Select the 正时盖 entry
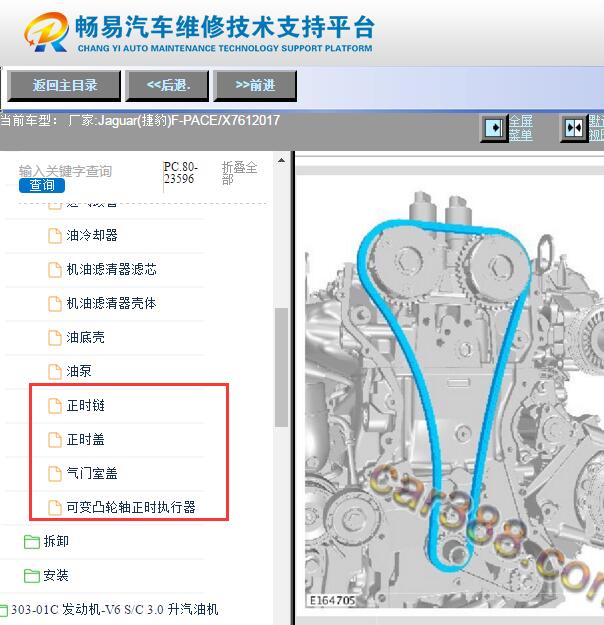 pyautogui.click(x=86, y=440)
